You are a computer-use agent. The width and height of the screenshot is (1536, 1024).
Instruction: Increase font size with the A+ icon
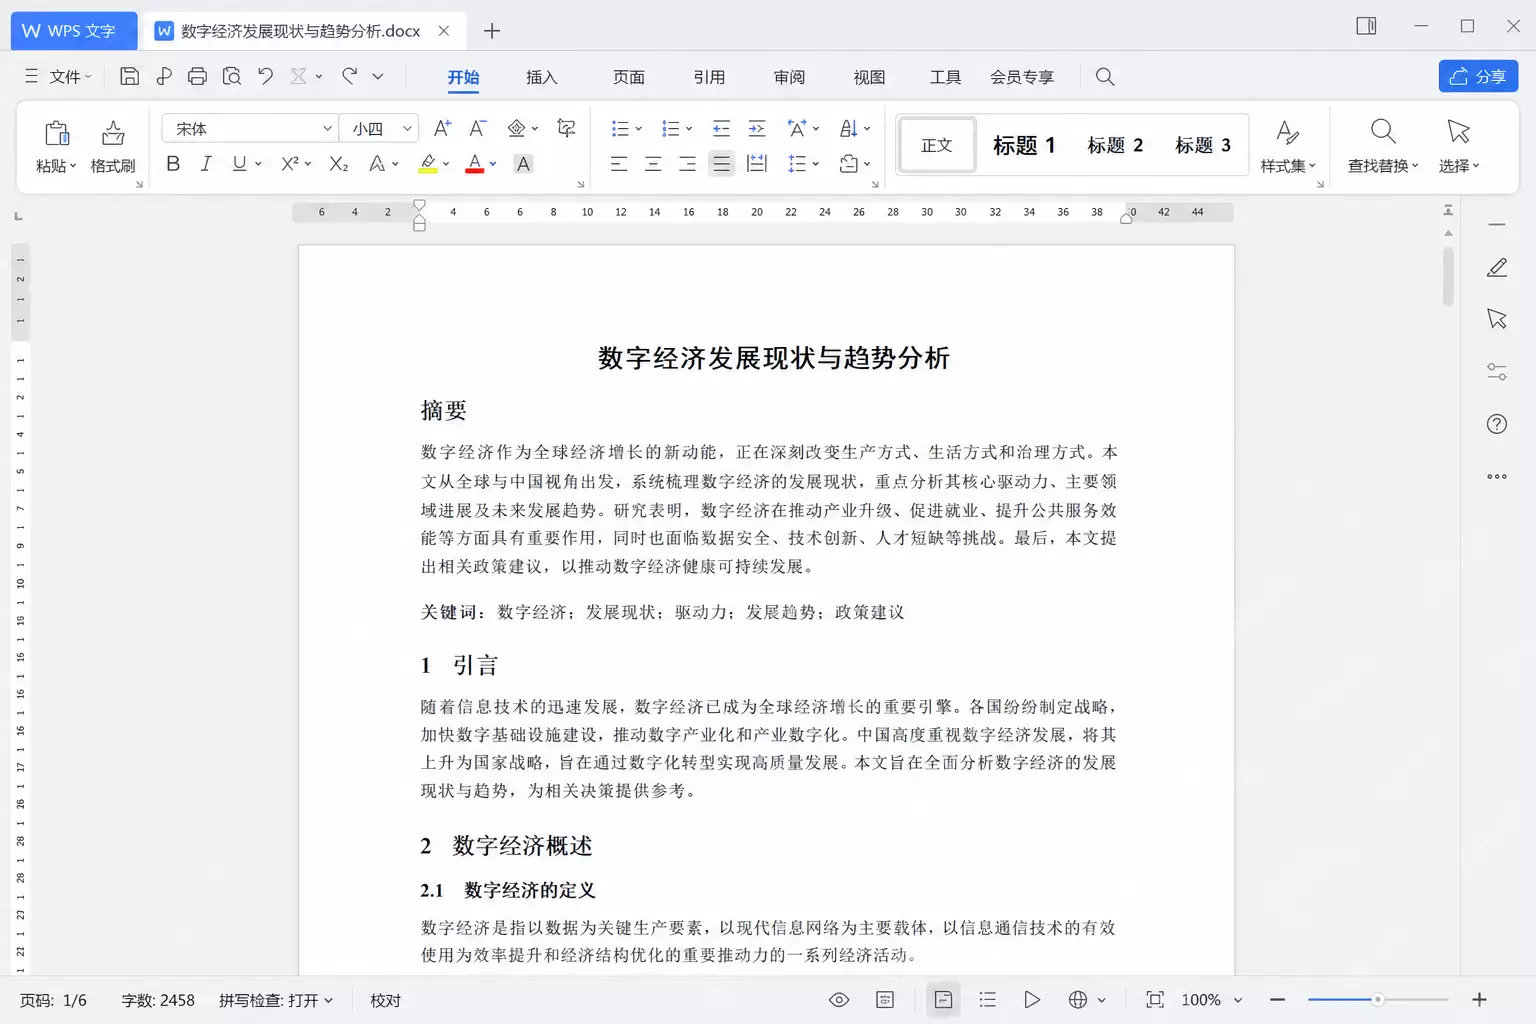coord(442,128)
